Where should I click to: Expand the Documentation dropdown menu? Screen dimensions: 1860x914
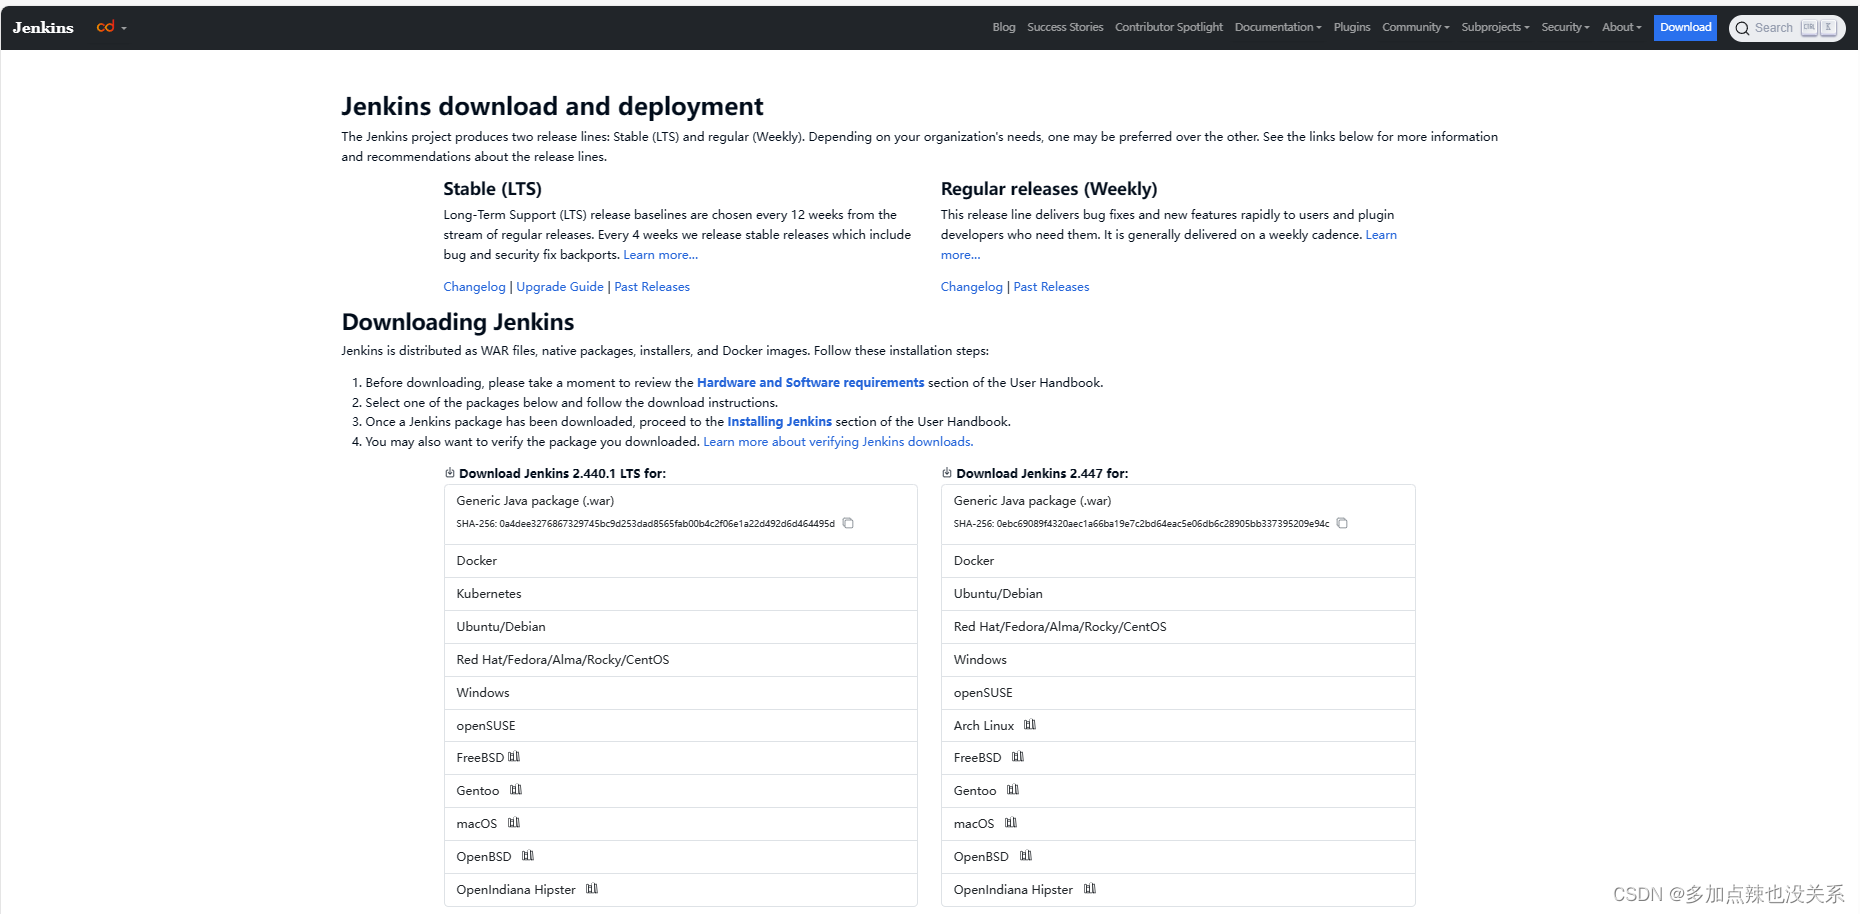click(1277, 28)
